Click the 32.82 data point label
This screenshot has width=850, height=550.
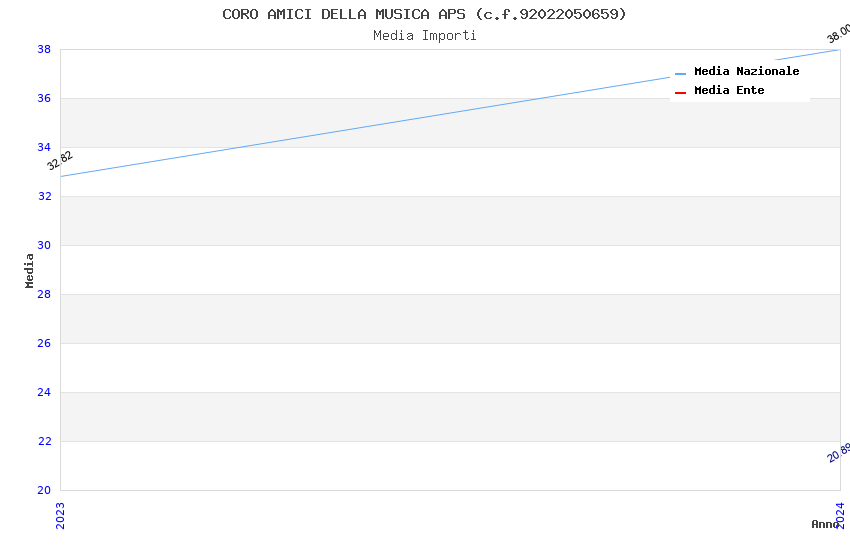(x=60, y=160)
